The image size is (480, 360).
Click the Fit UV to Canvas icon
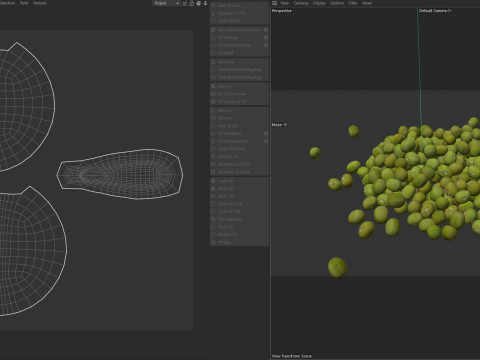click(x=213, y=94)
